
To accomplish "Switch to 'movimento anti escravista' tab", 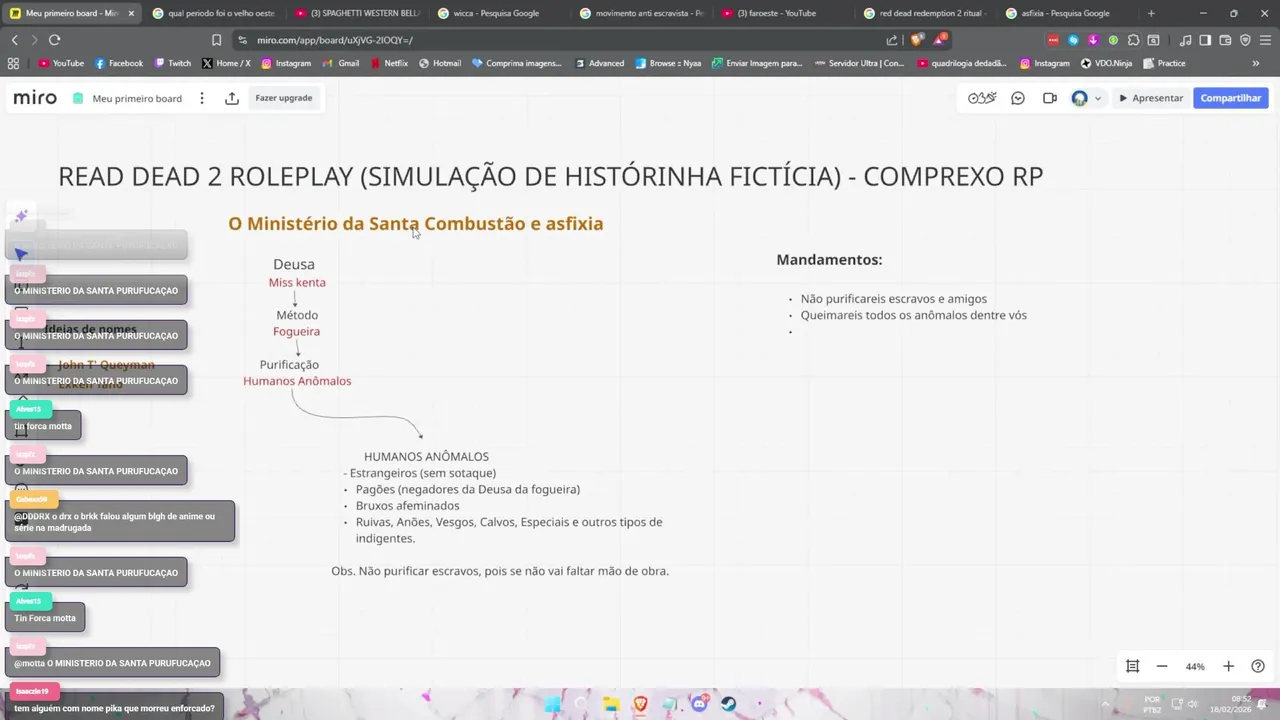I will pyautogui.click(x=642, y=13).
